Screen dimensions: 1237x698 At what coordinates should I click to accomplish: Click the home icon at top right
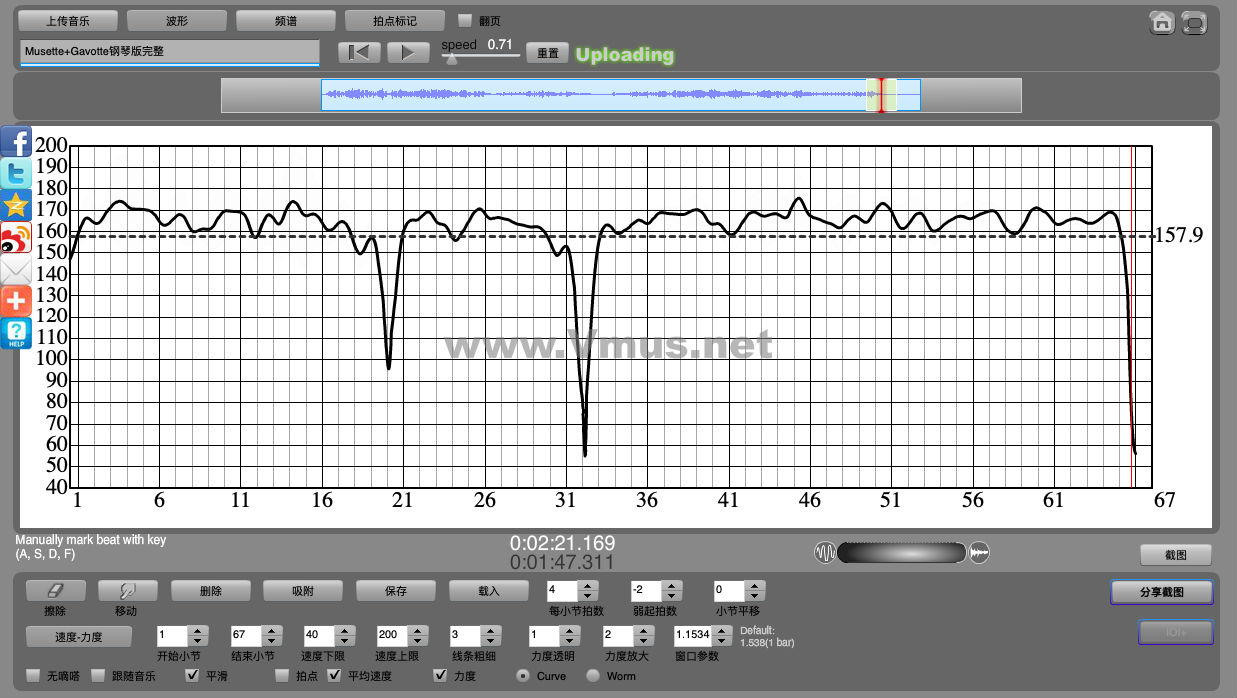coord(1161,22)
